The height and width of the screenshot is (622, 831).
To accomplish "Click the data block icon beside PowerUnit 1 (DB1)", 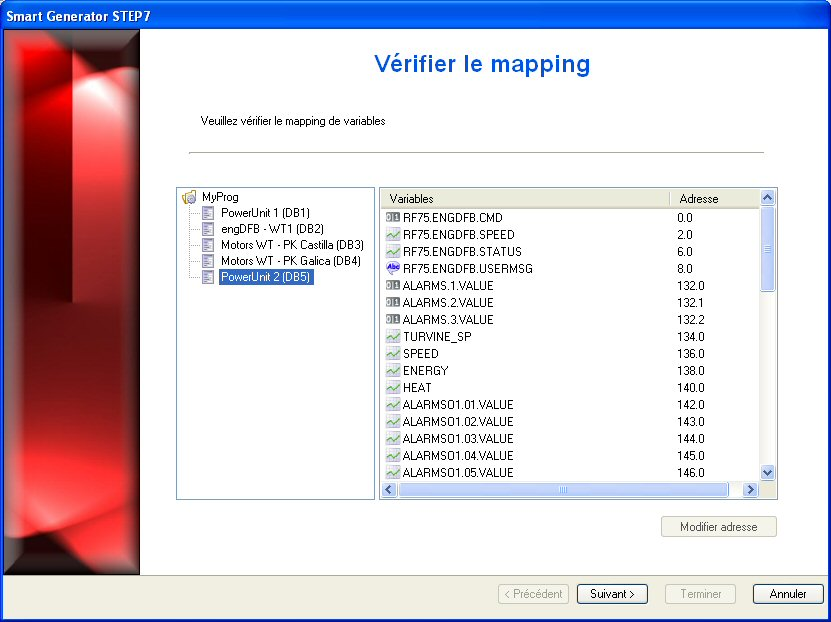I will tap(208, 213).
